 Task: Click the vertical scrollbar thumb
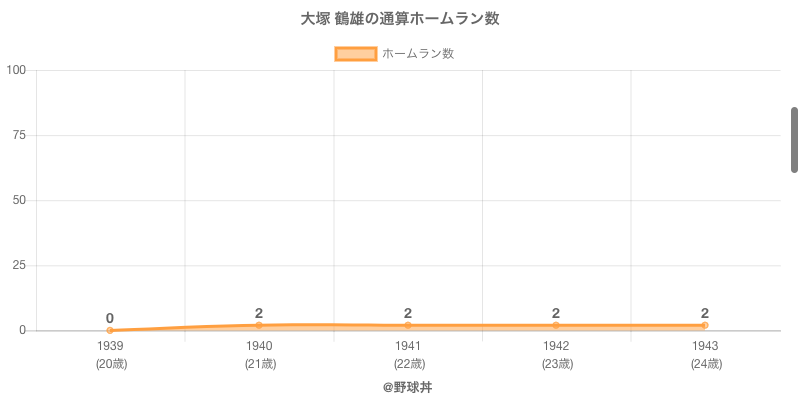794,140
